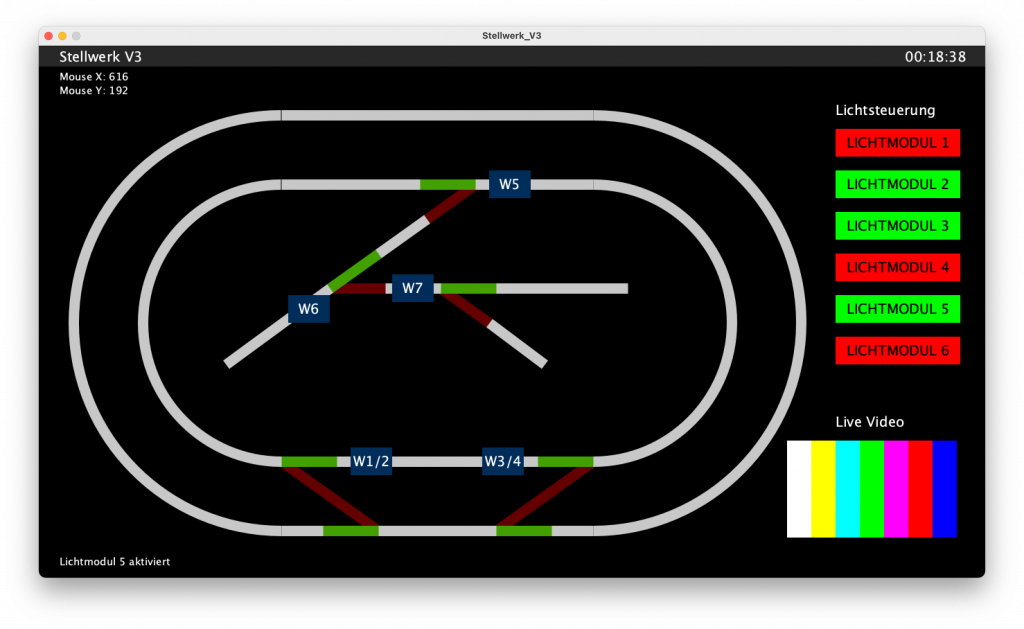Screen dimensions: 1024x629
Task: Click the yellow bar in Live Video
Action: [x=823, y=489]
